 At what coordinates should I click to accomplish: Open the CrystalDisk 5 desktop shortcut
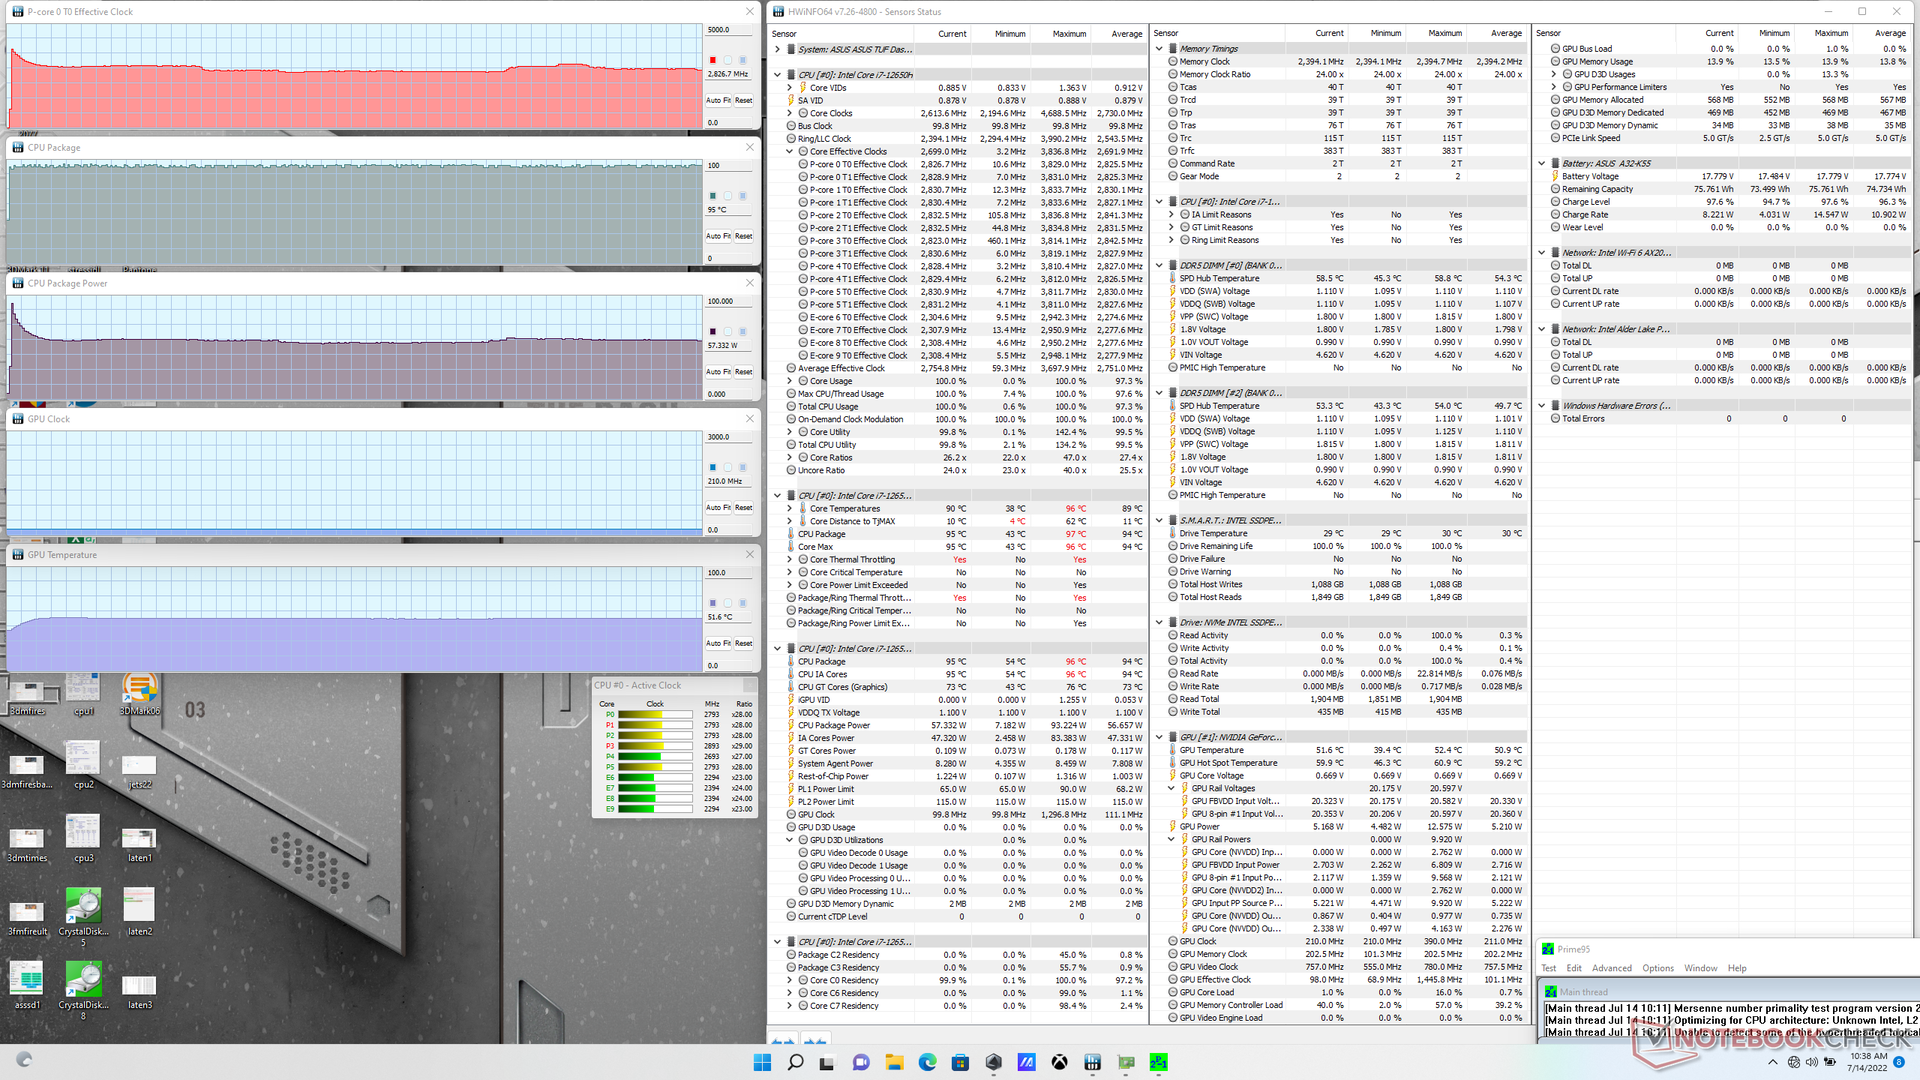pyautogui.click(x=83, y=917)
